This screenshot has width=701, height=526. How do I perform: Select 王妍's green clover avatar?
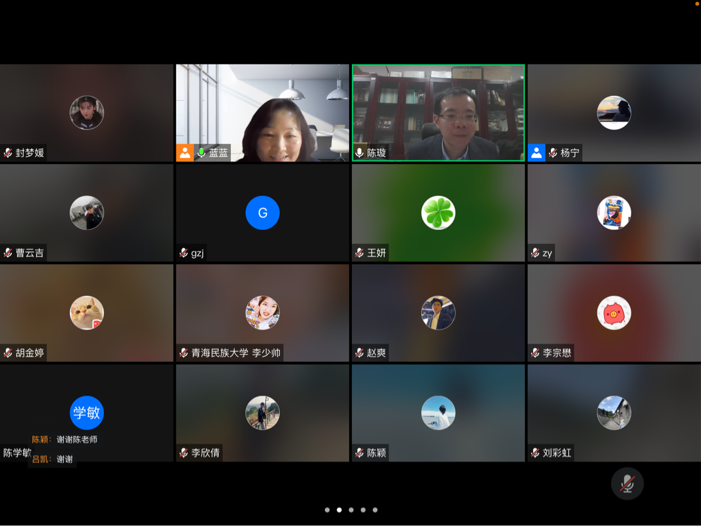pos(438,213)
